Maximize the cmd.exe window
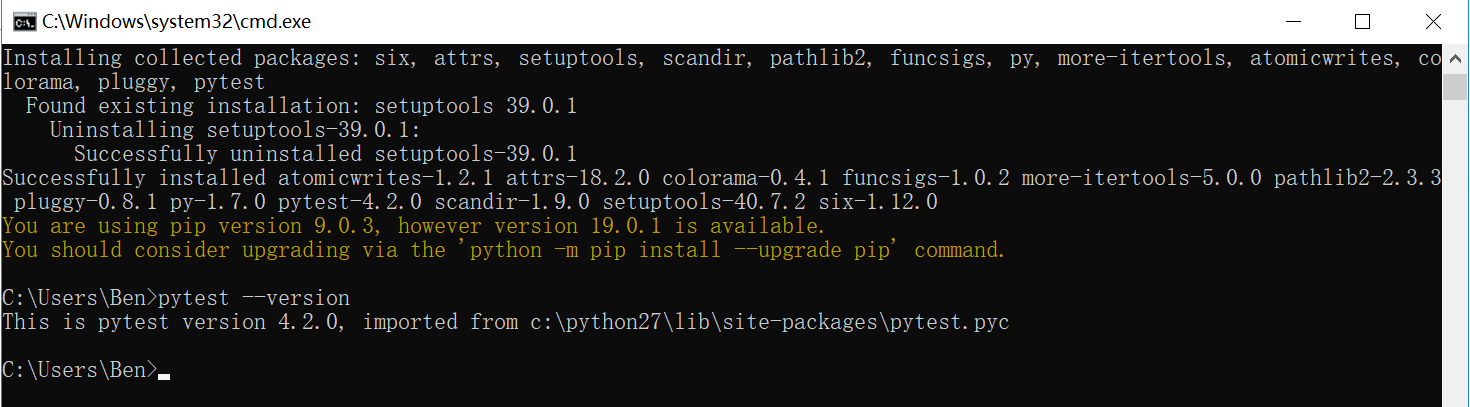 (1361, 21)
